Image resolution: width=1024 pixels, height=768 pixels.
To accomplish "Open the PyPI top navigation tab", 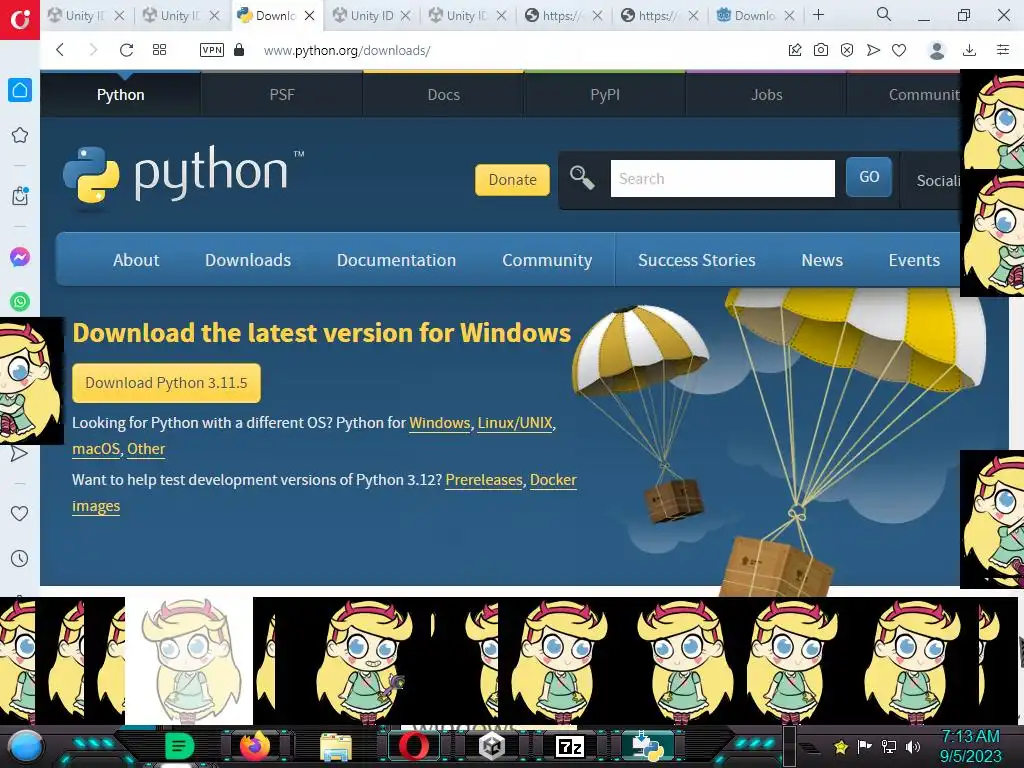I will [605, 95].
